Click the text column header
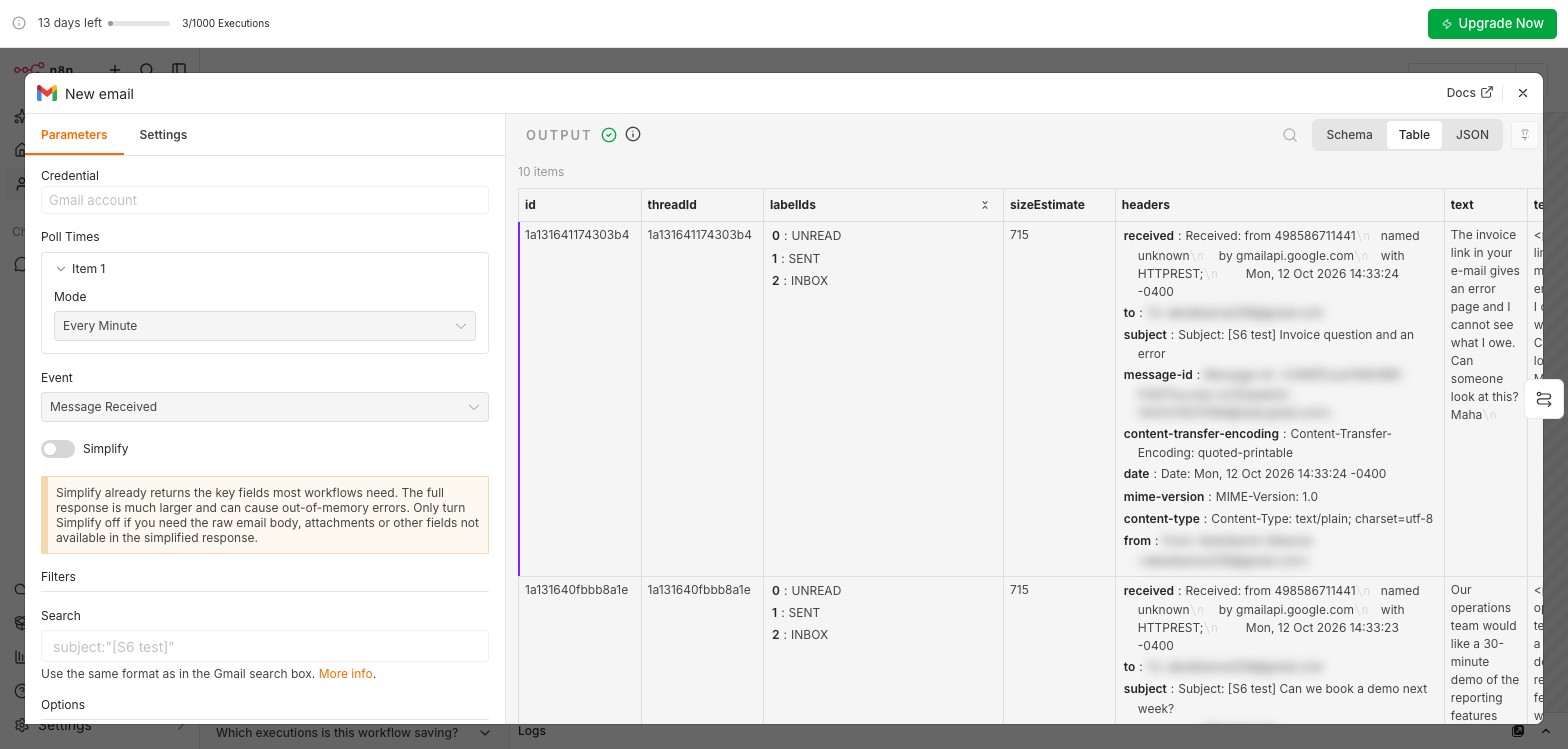 coord(1486,205)
